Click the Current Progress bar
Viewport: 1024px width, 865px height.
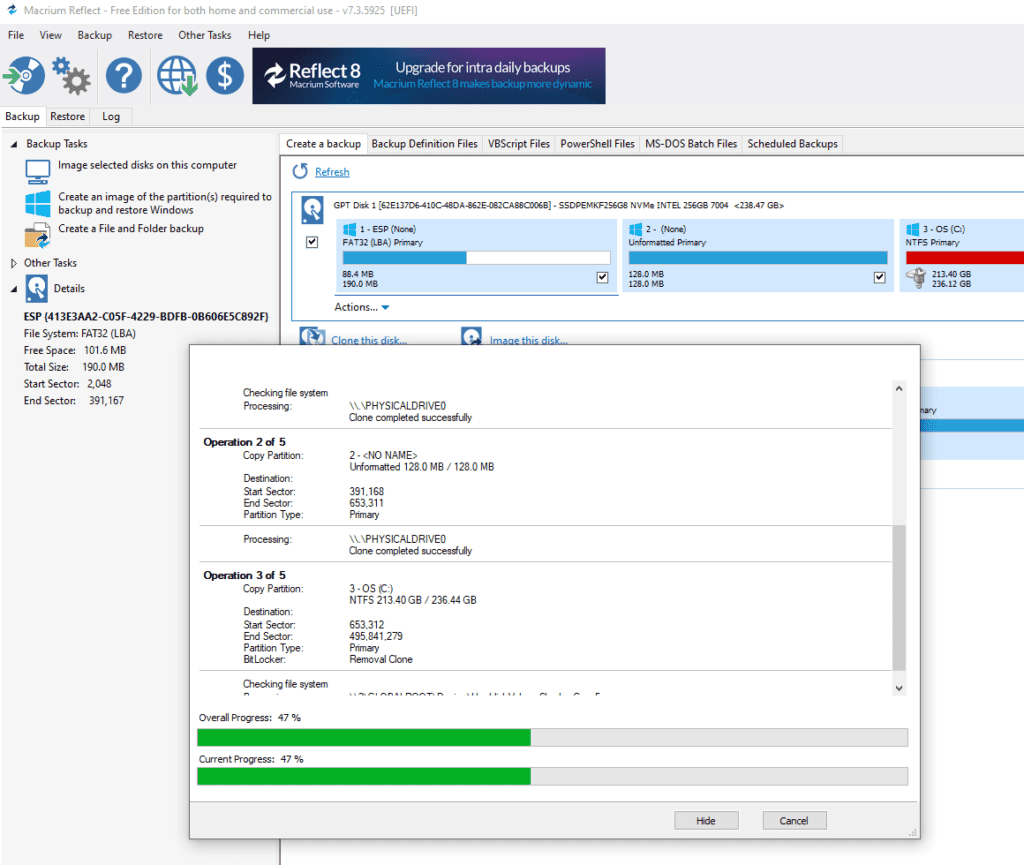552,776
